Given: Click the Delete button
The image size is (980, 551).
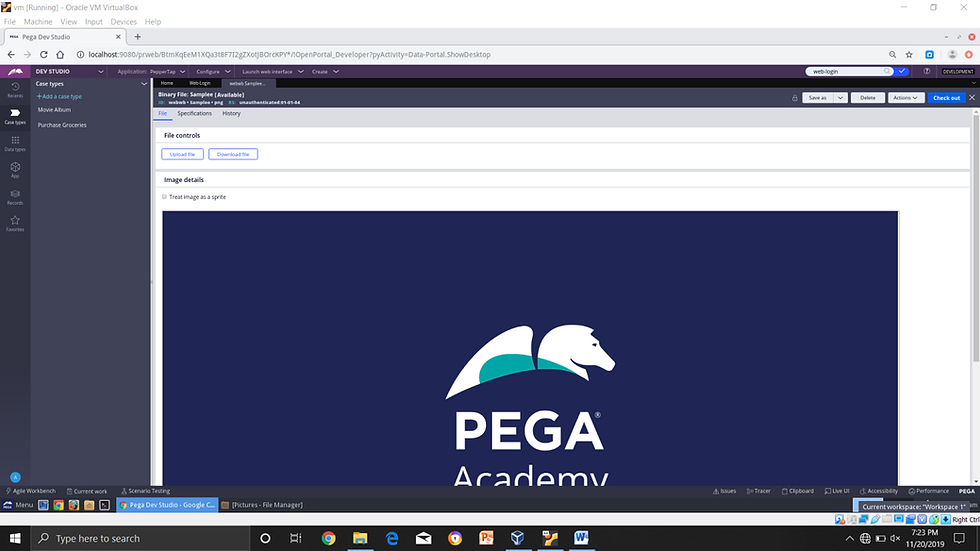Looking at the screenshot, I should [868, 97].
